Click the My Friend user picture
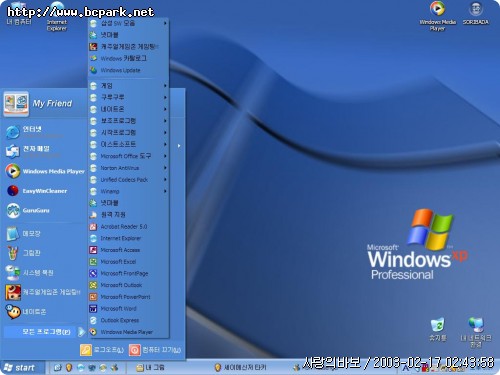Screen dimensions: 500x375 tap(16, 104)
